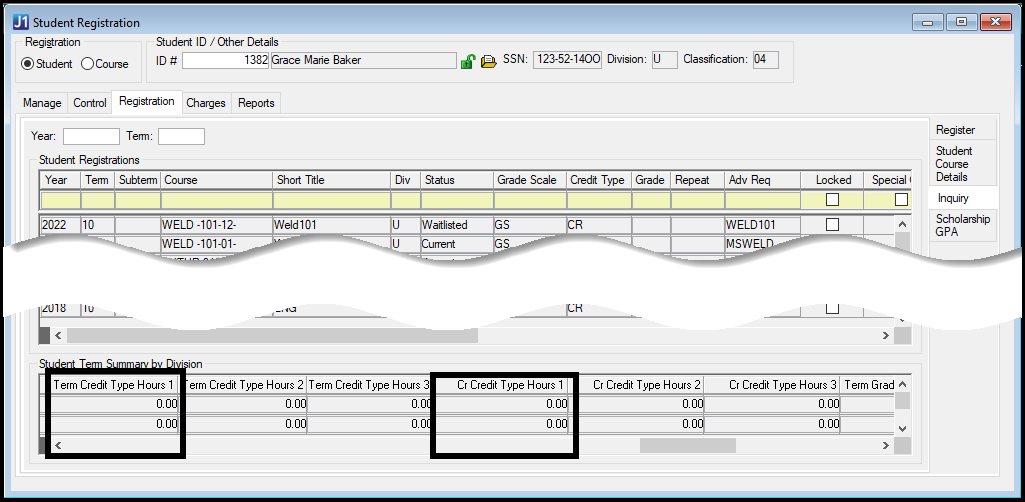Image resolution: width=1025 pixels, height=502 pixels.
Task: Click the green padlock icon beside student name
Action: [x=467, y=61]
